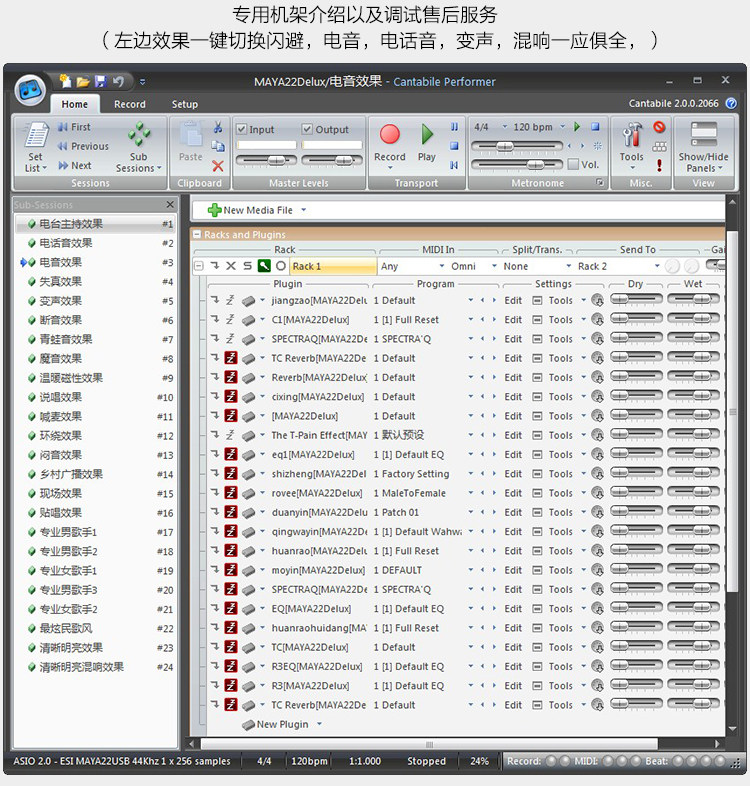
Task: Open the Send To Rack 2 dropdown
Action: pyautogui.click(x=619, y=266)
